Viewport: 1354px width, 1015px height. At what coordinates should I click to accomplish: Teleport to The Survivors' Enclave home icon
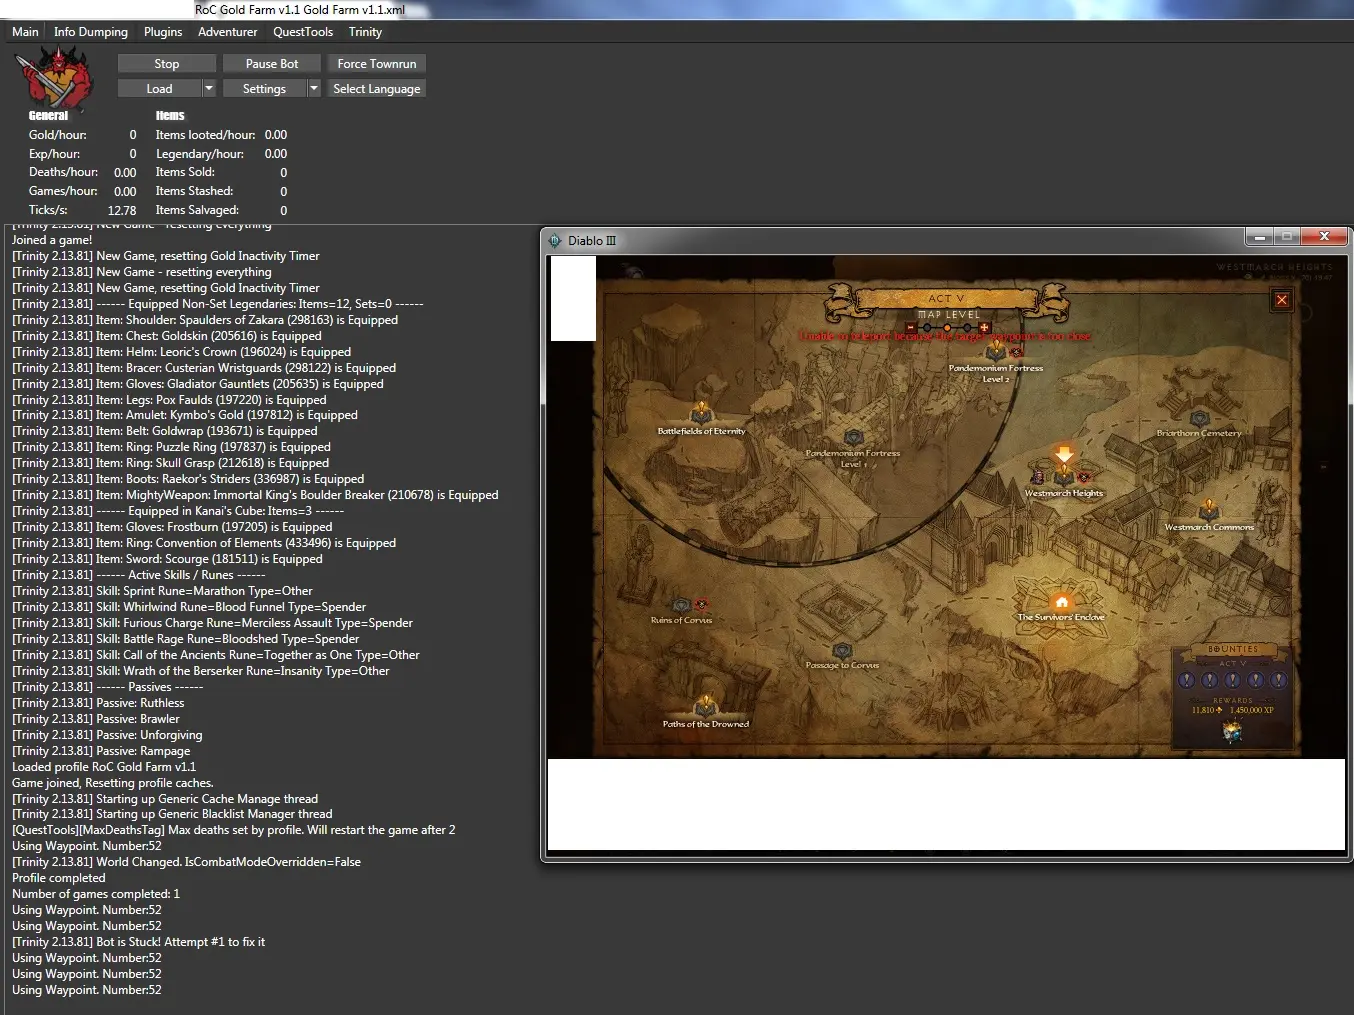pyautogui.click(x=1062, y=600)
